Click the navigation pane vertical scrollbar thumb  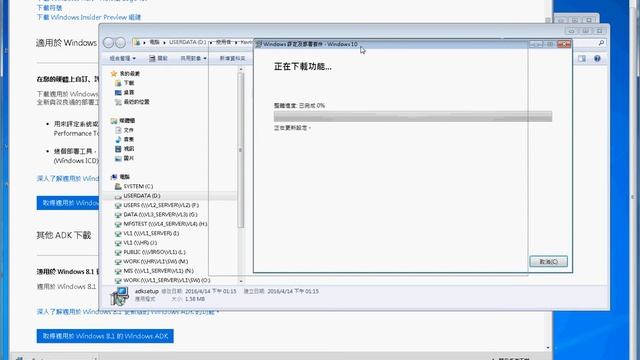coord(241,150)
